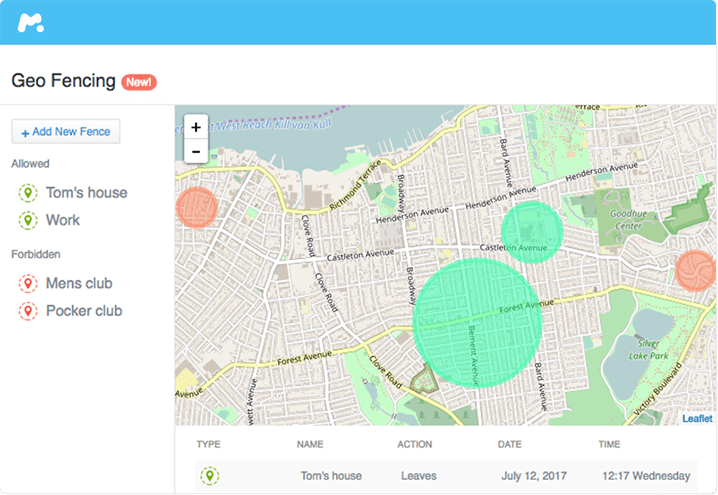This screenshot has width=718, height=495.
Task: Click green pin icon beside Work
Action: (x=27, y=220)
